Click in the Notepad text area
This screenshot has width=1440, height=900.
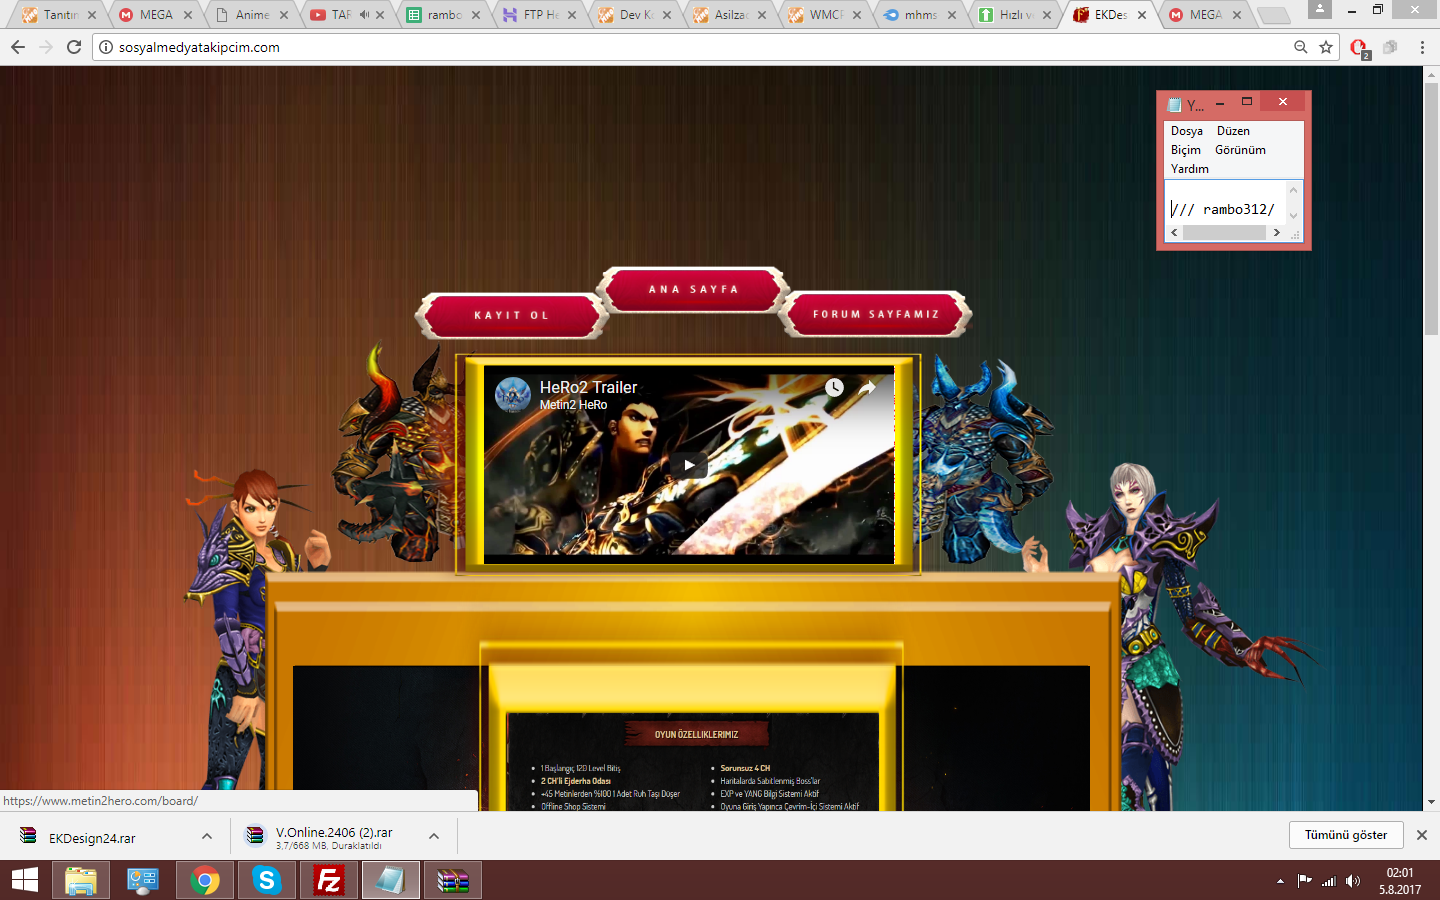[1224, 203]
